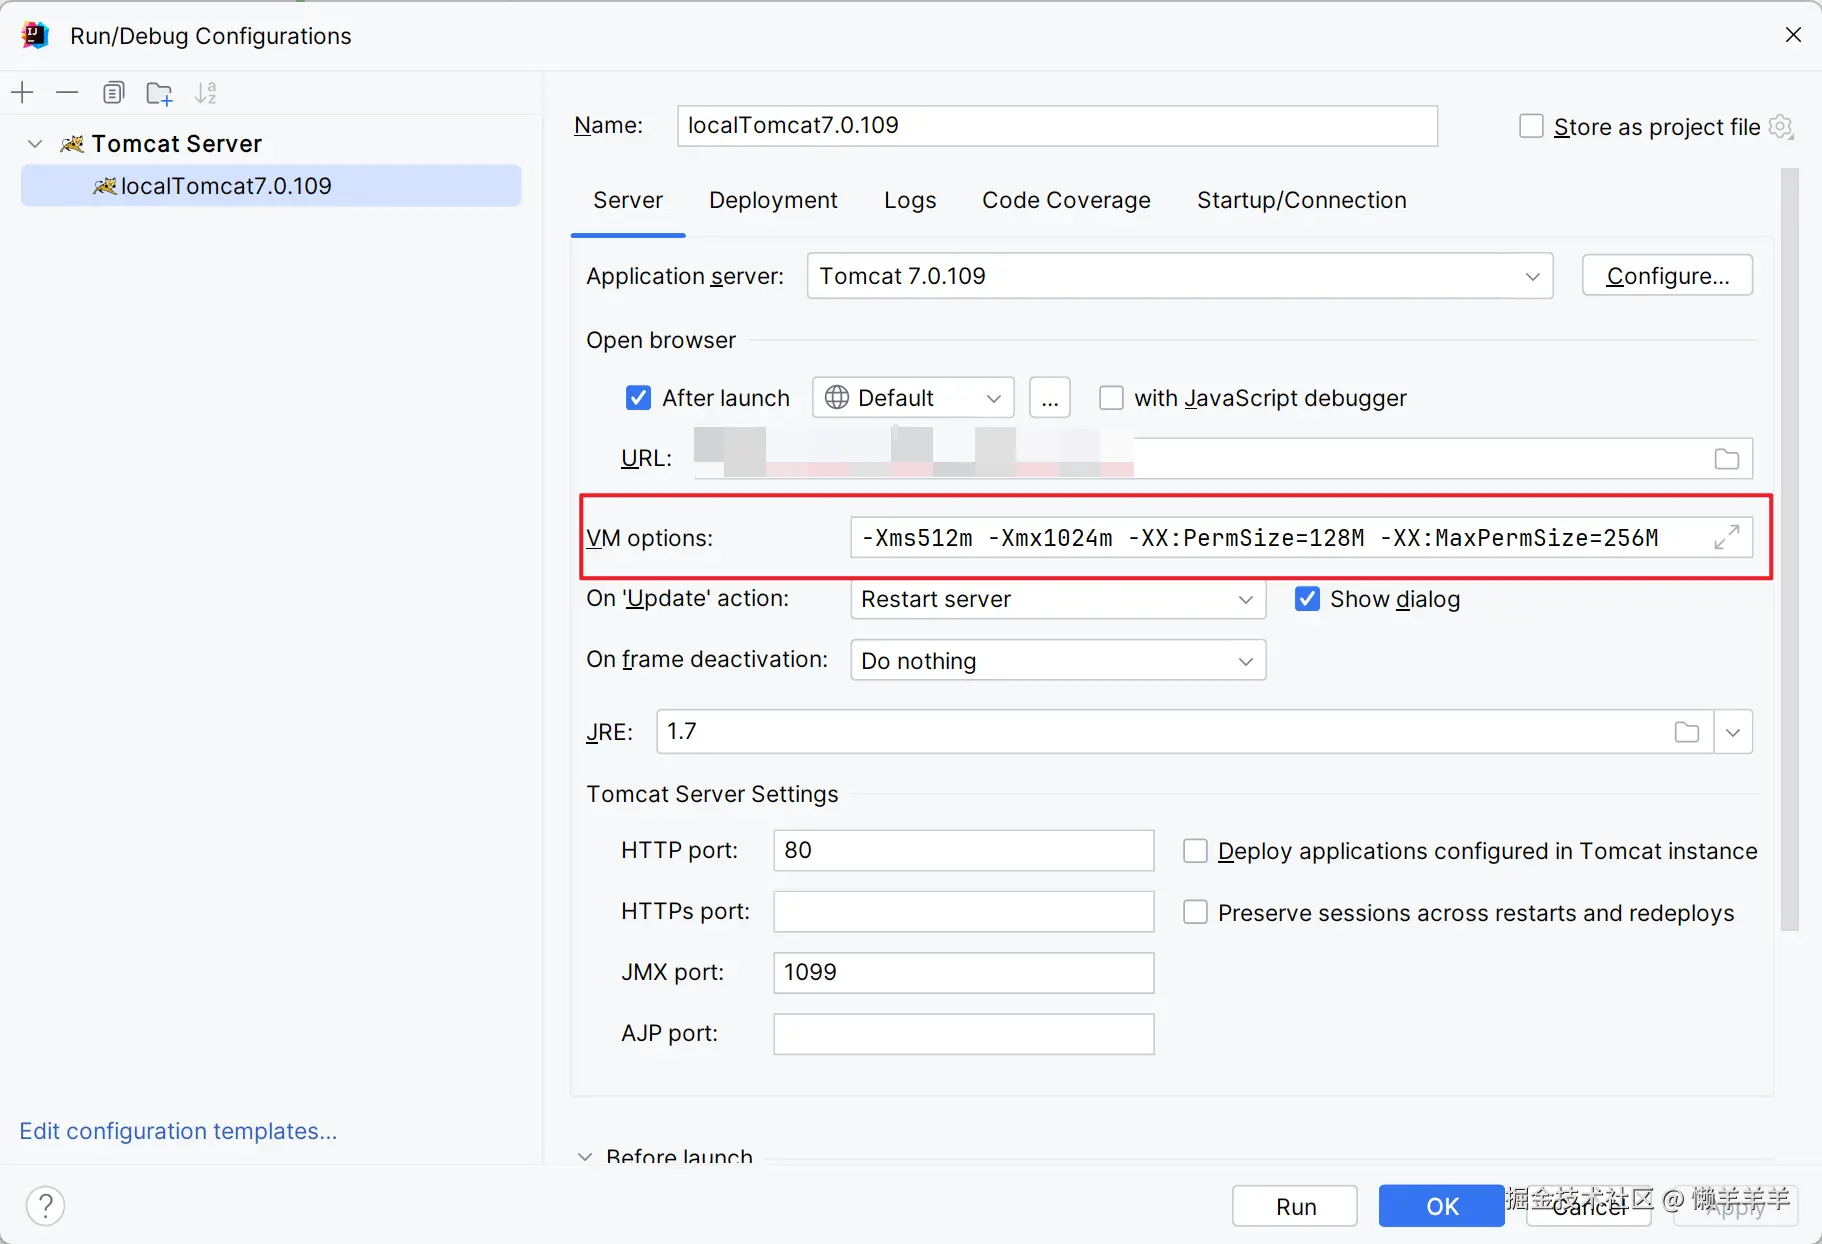
Task: Click the Name input field
Action: 1058,126
